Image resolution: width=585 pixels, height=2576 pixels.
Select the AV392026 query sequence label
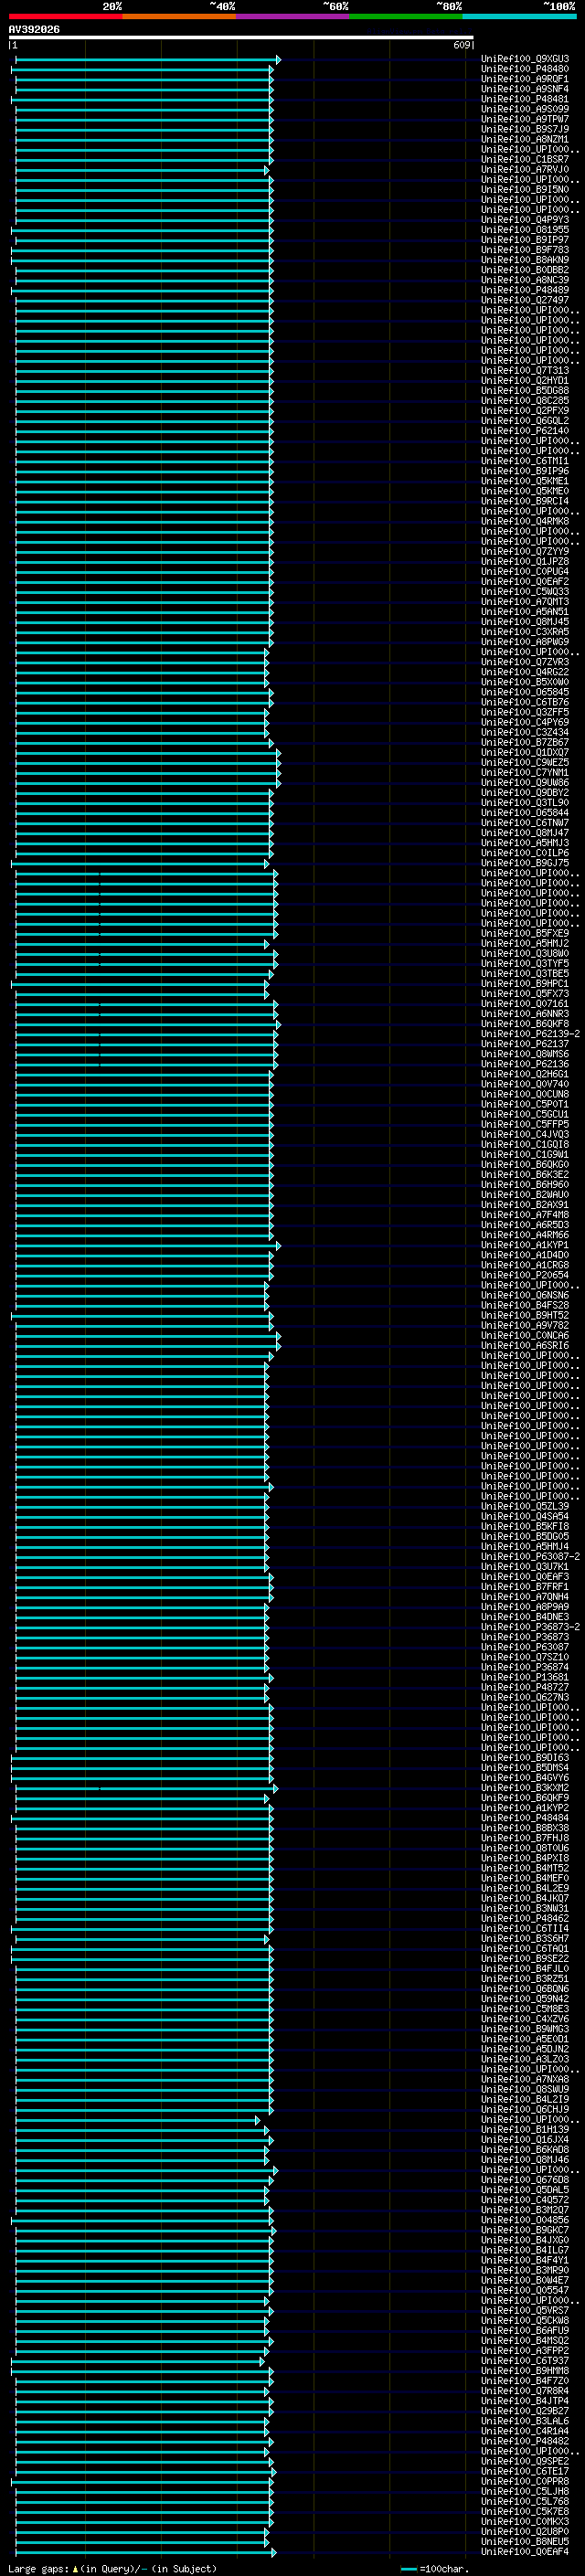pos(34,30)
